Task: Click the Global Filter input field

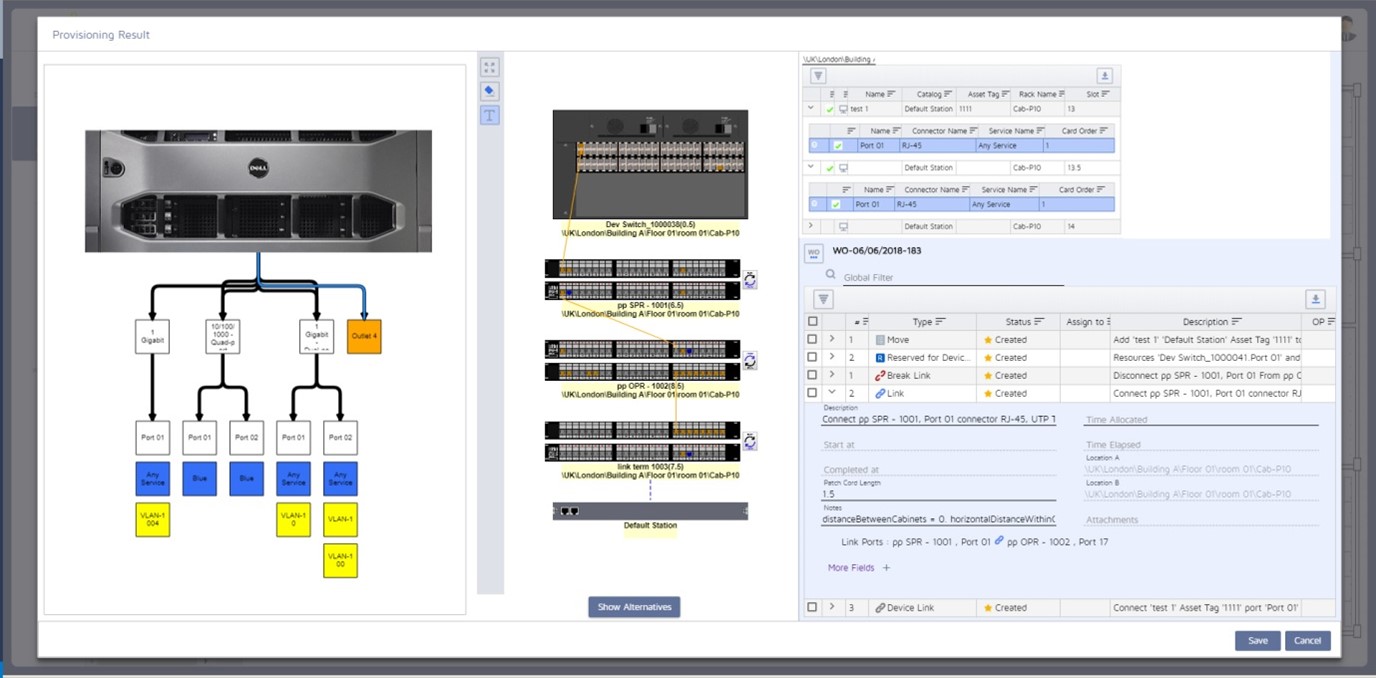Action: [953, 277]
